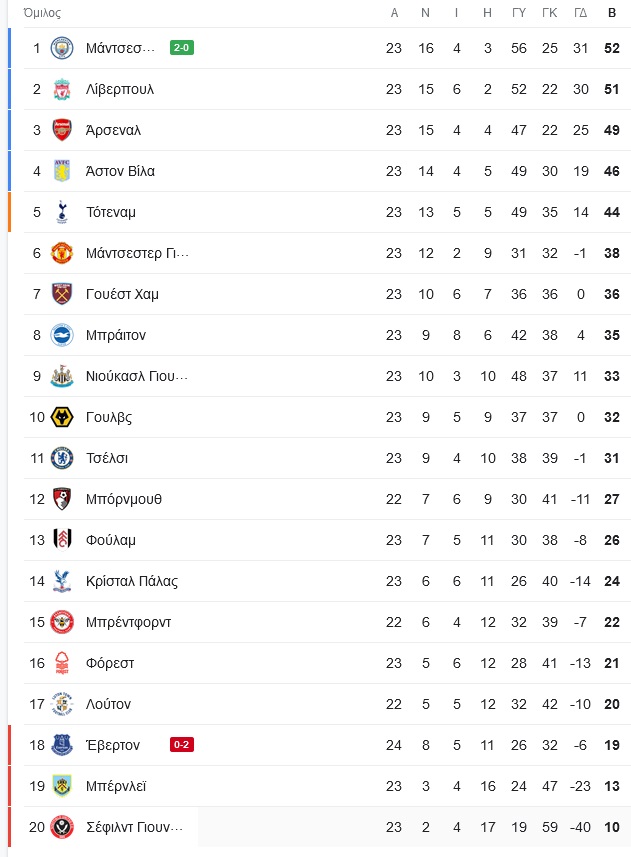
Task: Open the Γουέστ Χαμ team link
Action: pyautogui.click(x=122, y=294)
